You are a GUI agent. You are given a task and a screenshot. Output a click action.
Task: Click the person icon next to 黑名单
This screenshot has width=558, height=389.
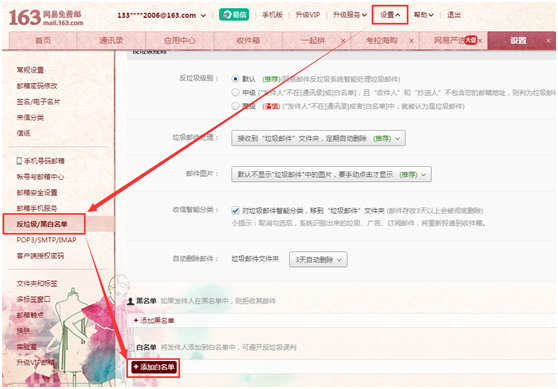pyautogui.click(x=131, y=301)
